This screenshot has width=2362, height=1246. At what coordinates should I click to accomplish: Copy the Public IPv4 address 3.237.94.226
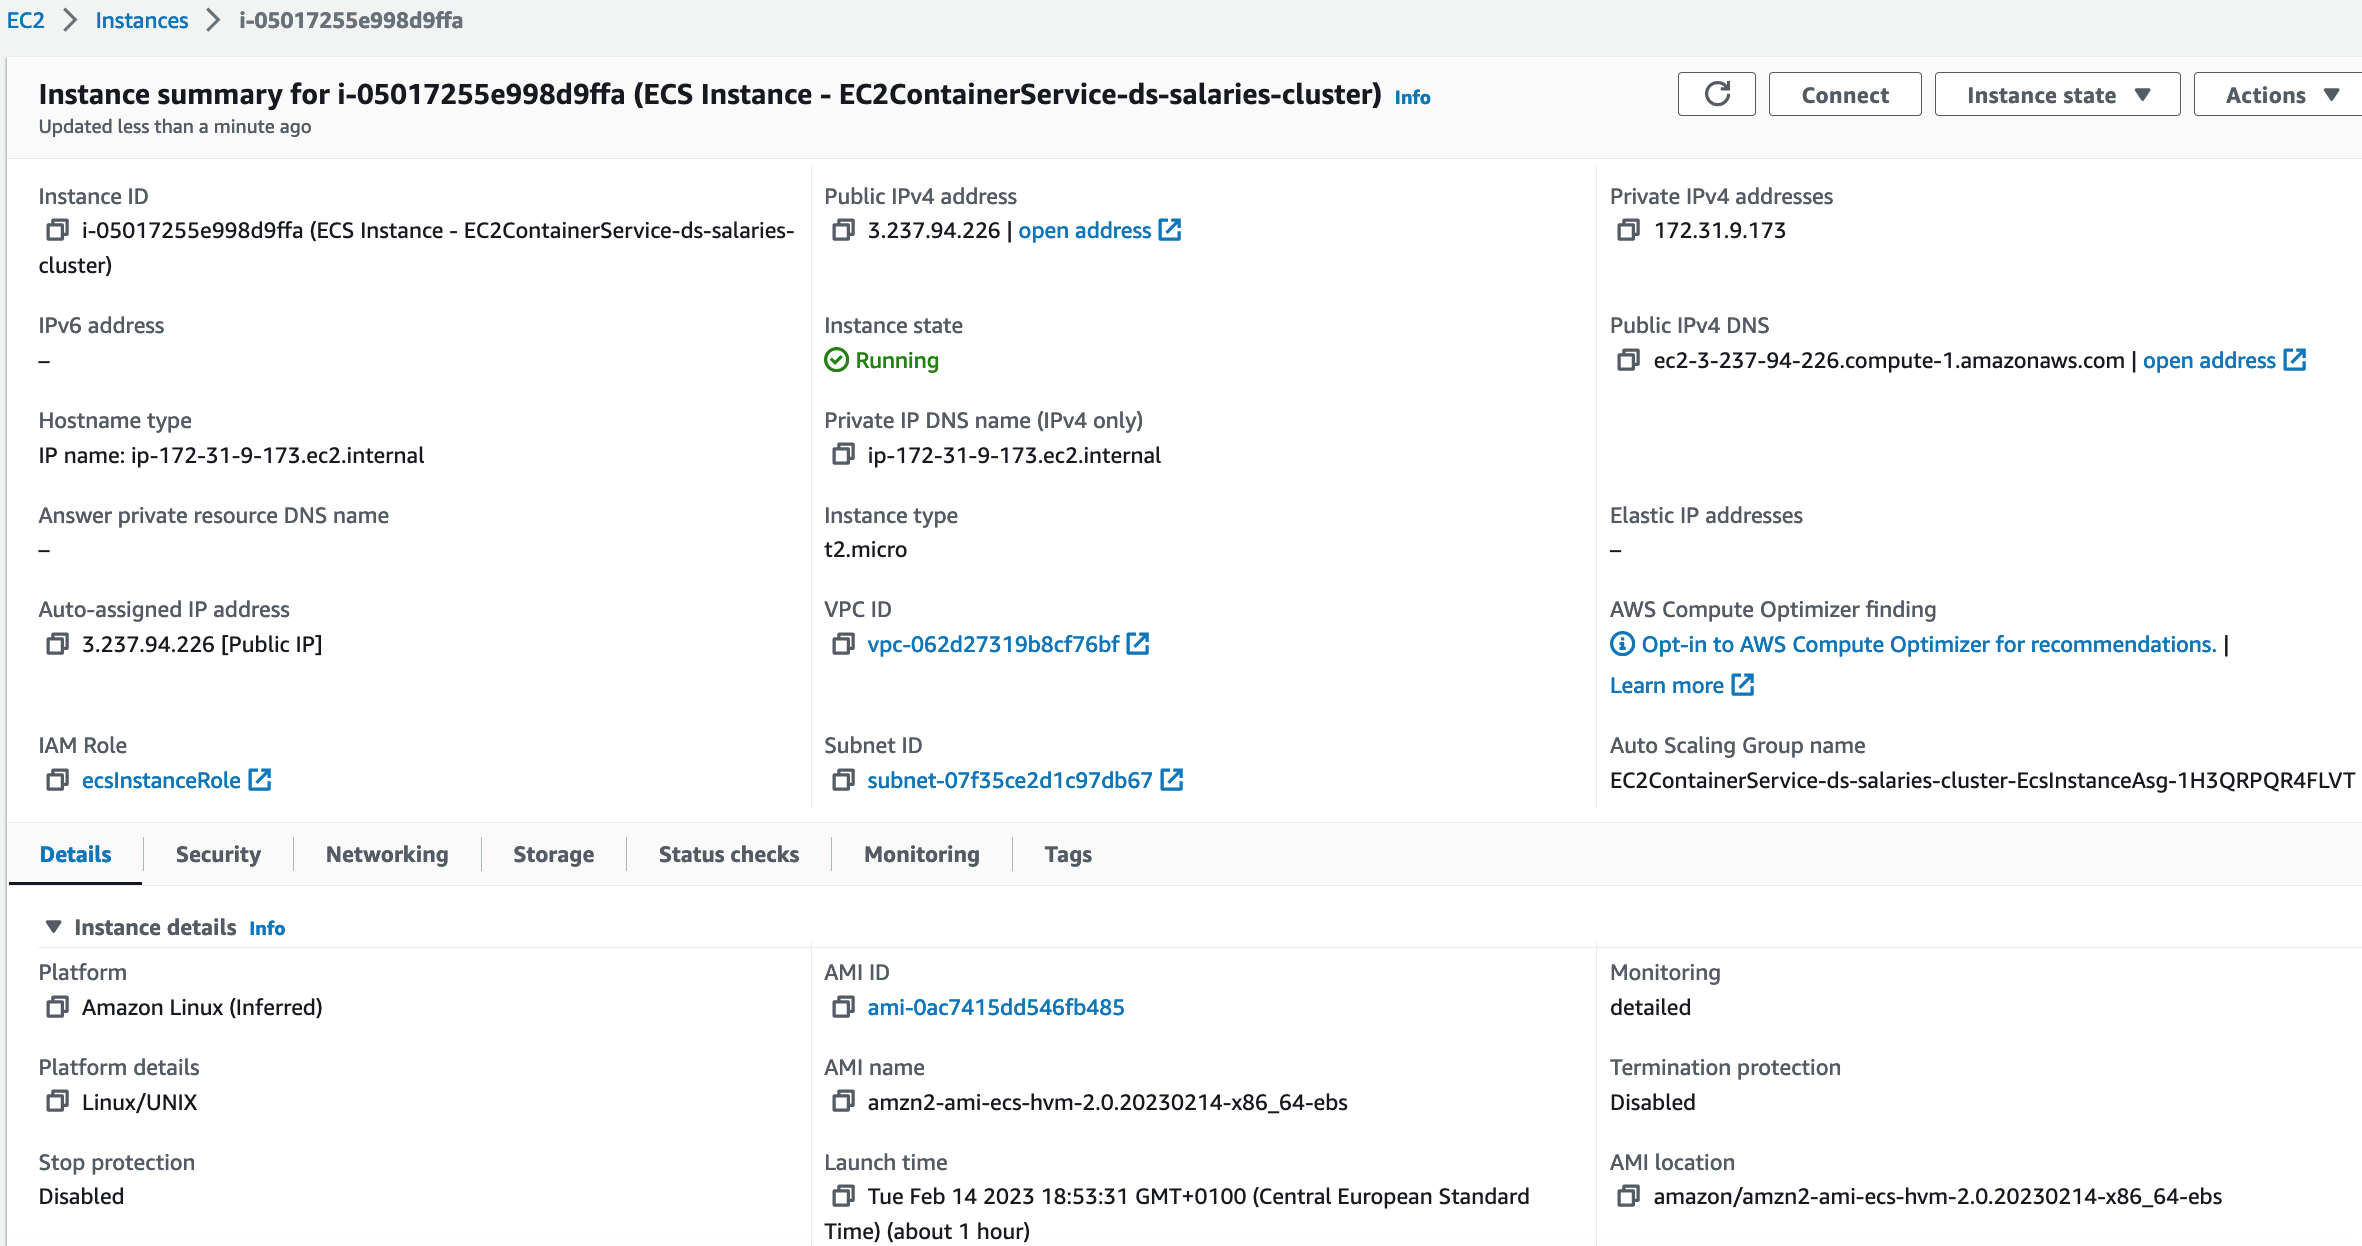click(x=843, y=231)
